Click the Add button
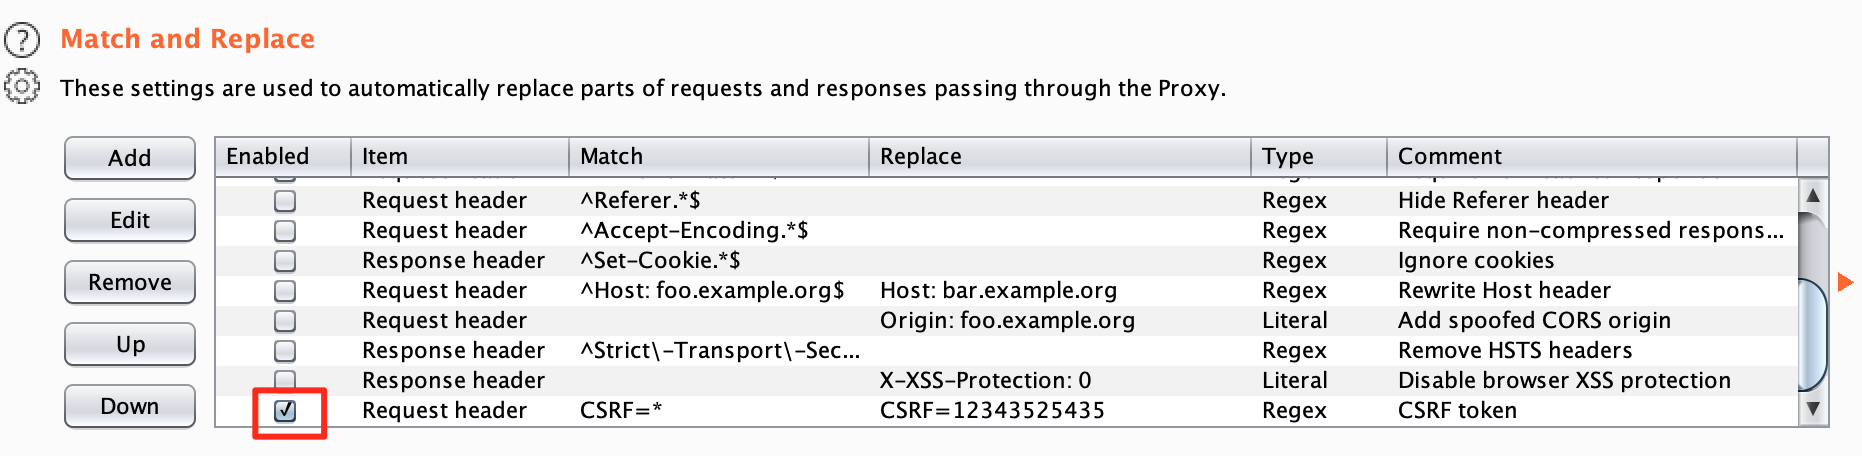1862x456 pixels. tap(130, 158)
